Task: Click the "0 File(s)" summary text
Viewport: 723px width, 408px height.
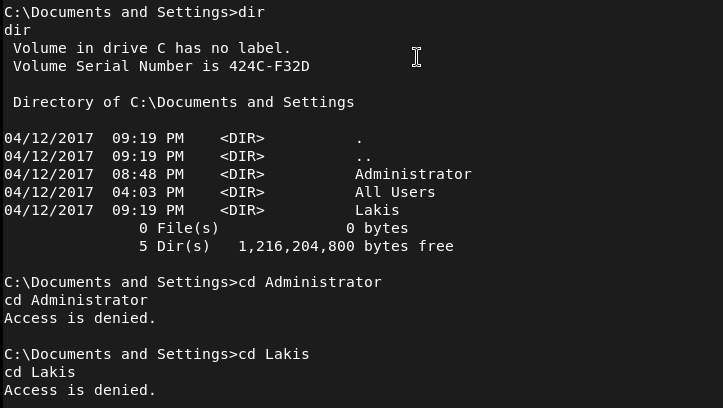Action: (x=174, y=228)
